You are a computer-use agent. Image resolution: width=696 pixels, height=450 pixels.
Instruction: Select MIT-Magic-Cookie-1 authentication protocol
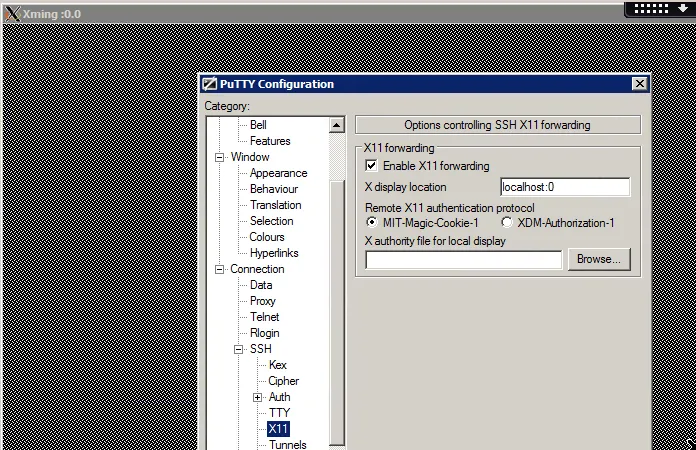[x=372, y=222]
